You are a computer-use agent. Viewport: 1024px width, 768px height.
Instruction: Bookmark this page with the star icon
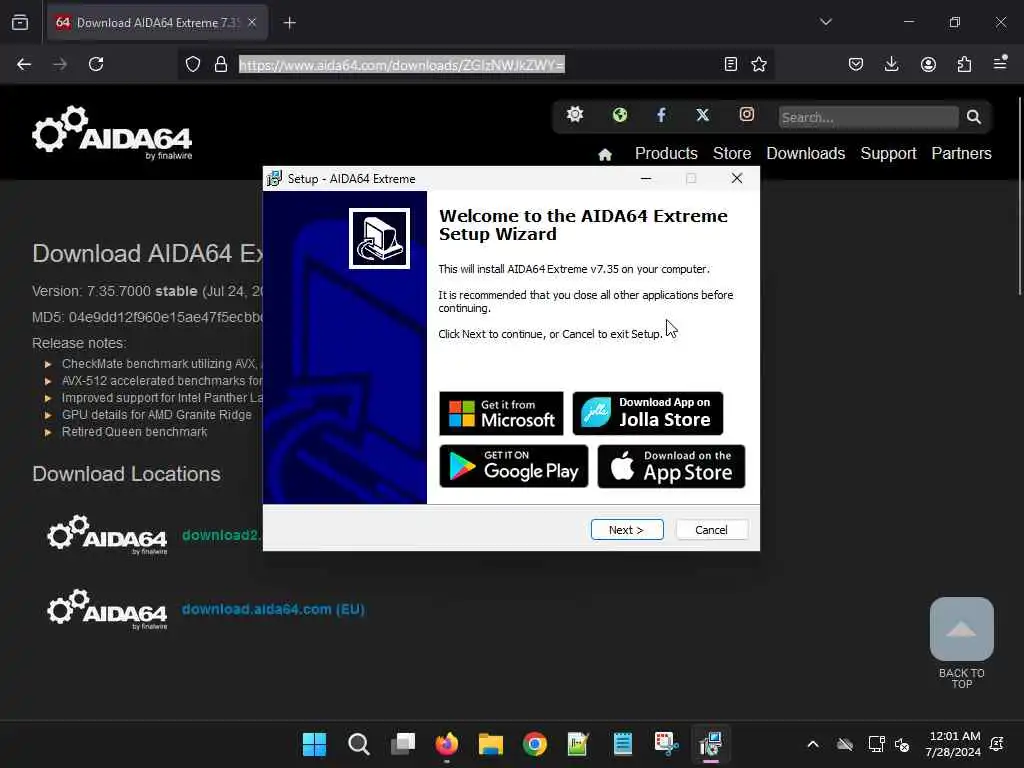(x=759, y=64)
